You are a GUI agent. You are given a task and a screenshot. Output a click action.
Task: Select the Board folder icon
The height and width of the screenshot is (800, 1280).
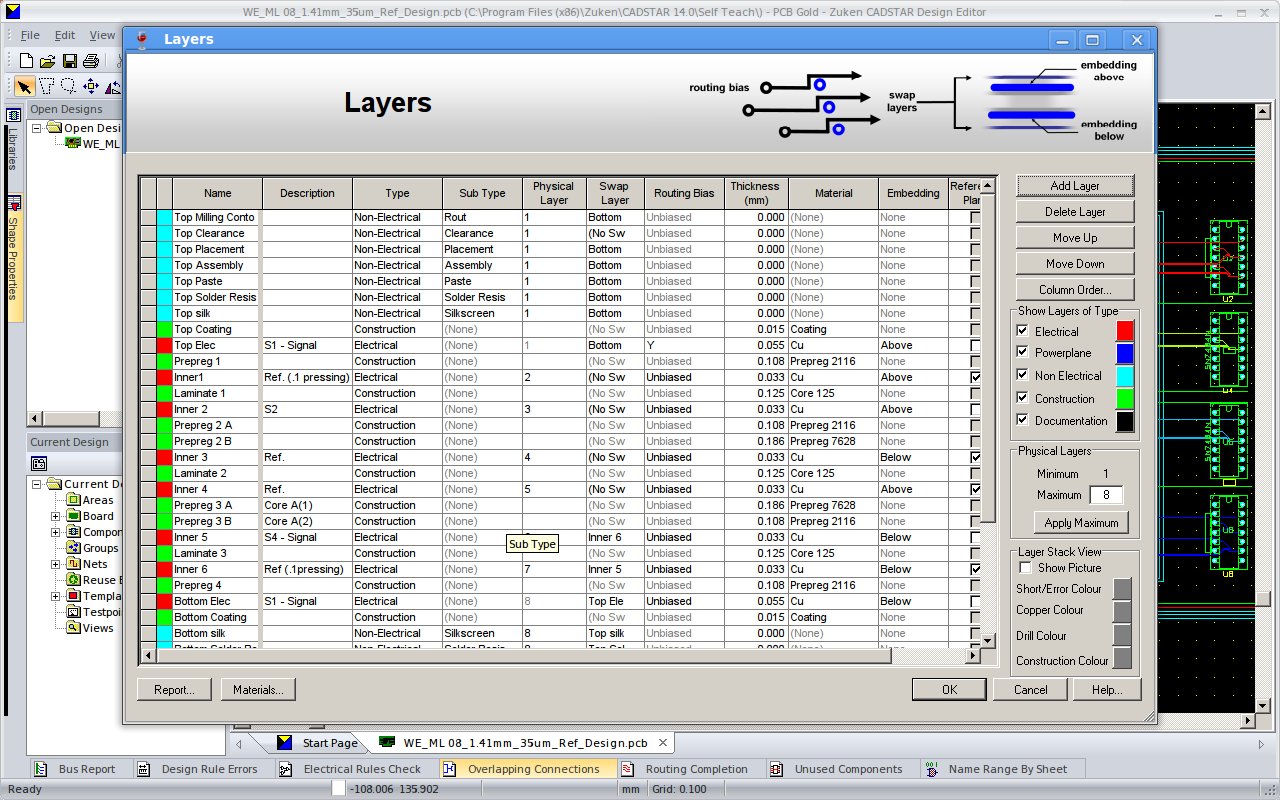point(74,516)
